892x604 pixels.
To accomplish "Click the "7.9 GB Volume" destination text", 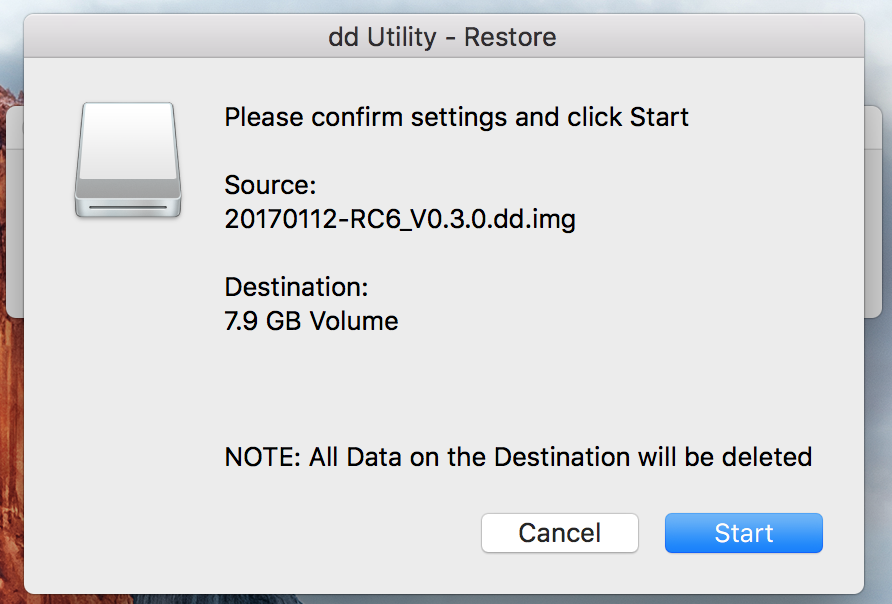I will 311,322.
